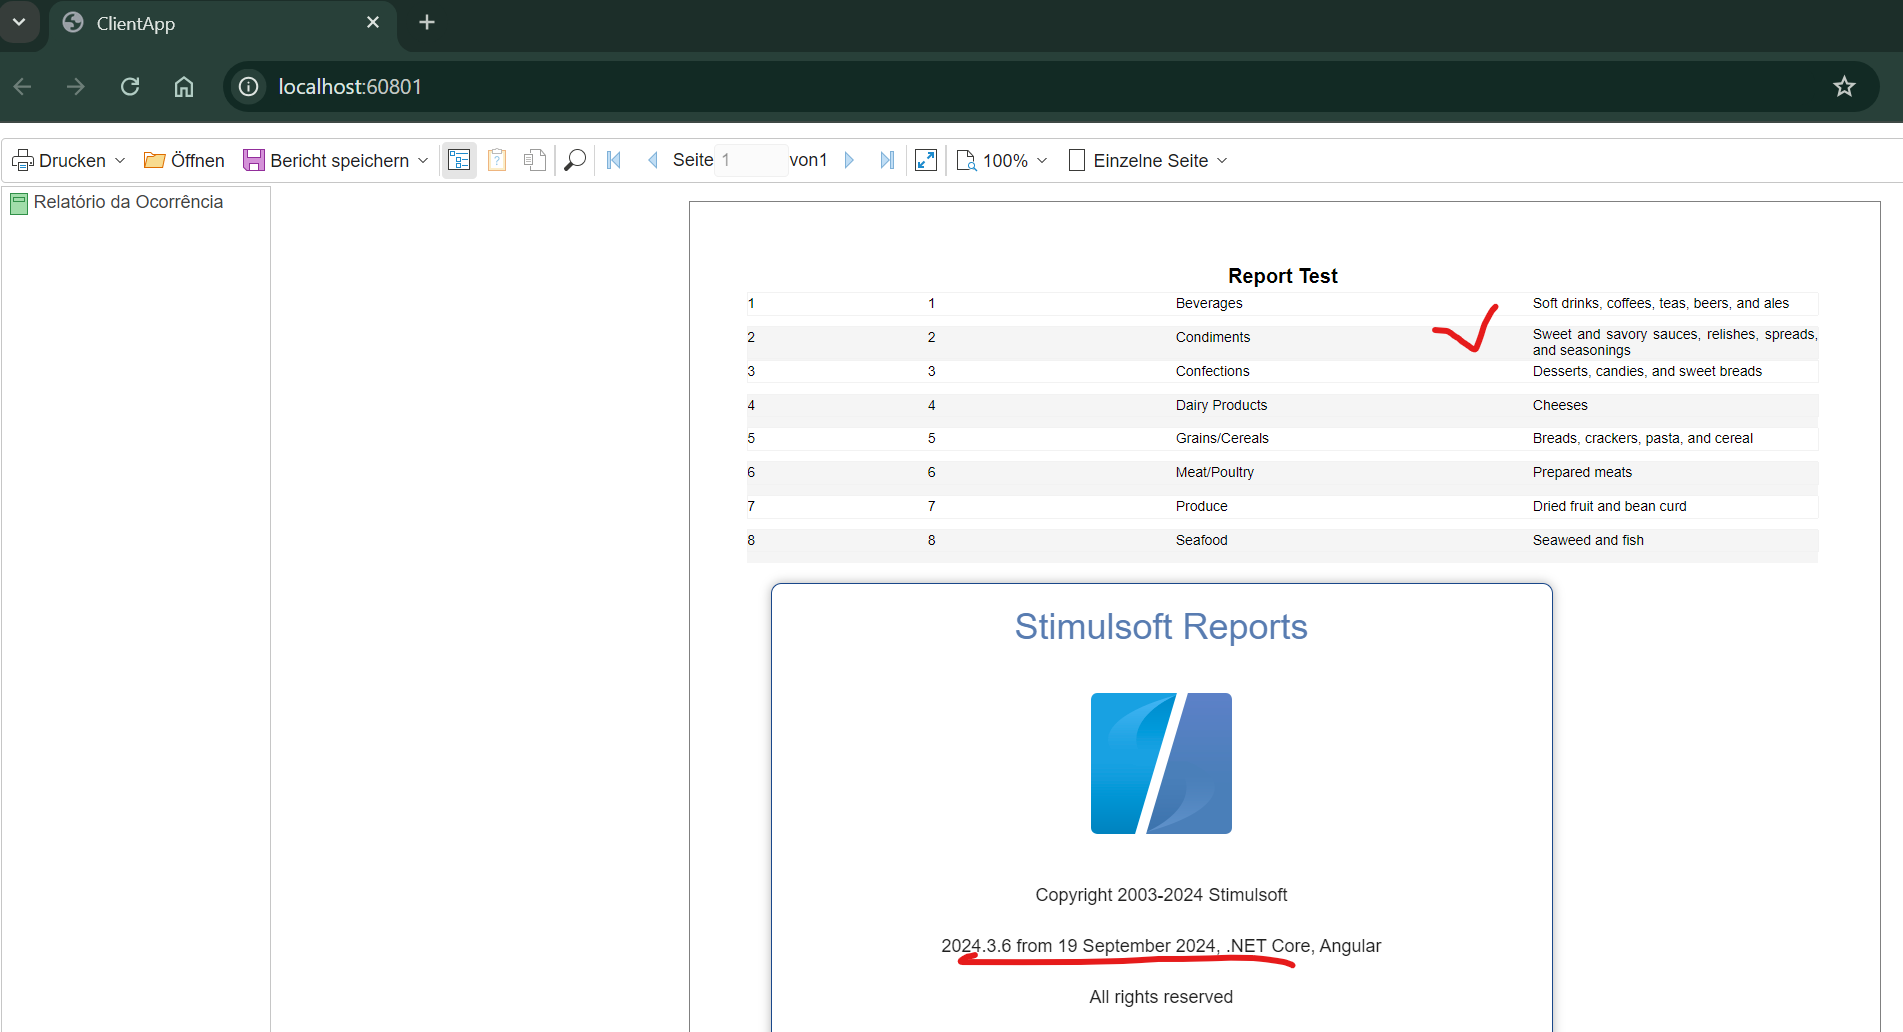Expand the Bericht speichern dropdown arrow
Image resolution: width=1903 pixels, height=1032 pixels.
[x=423, y=160]
